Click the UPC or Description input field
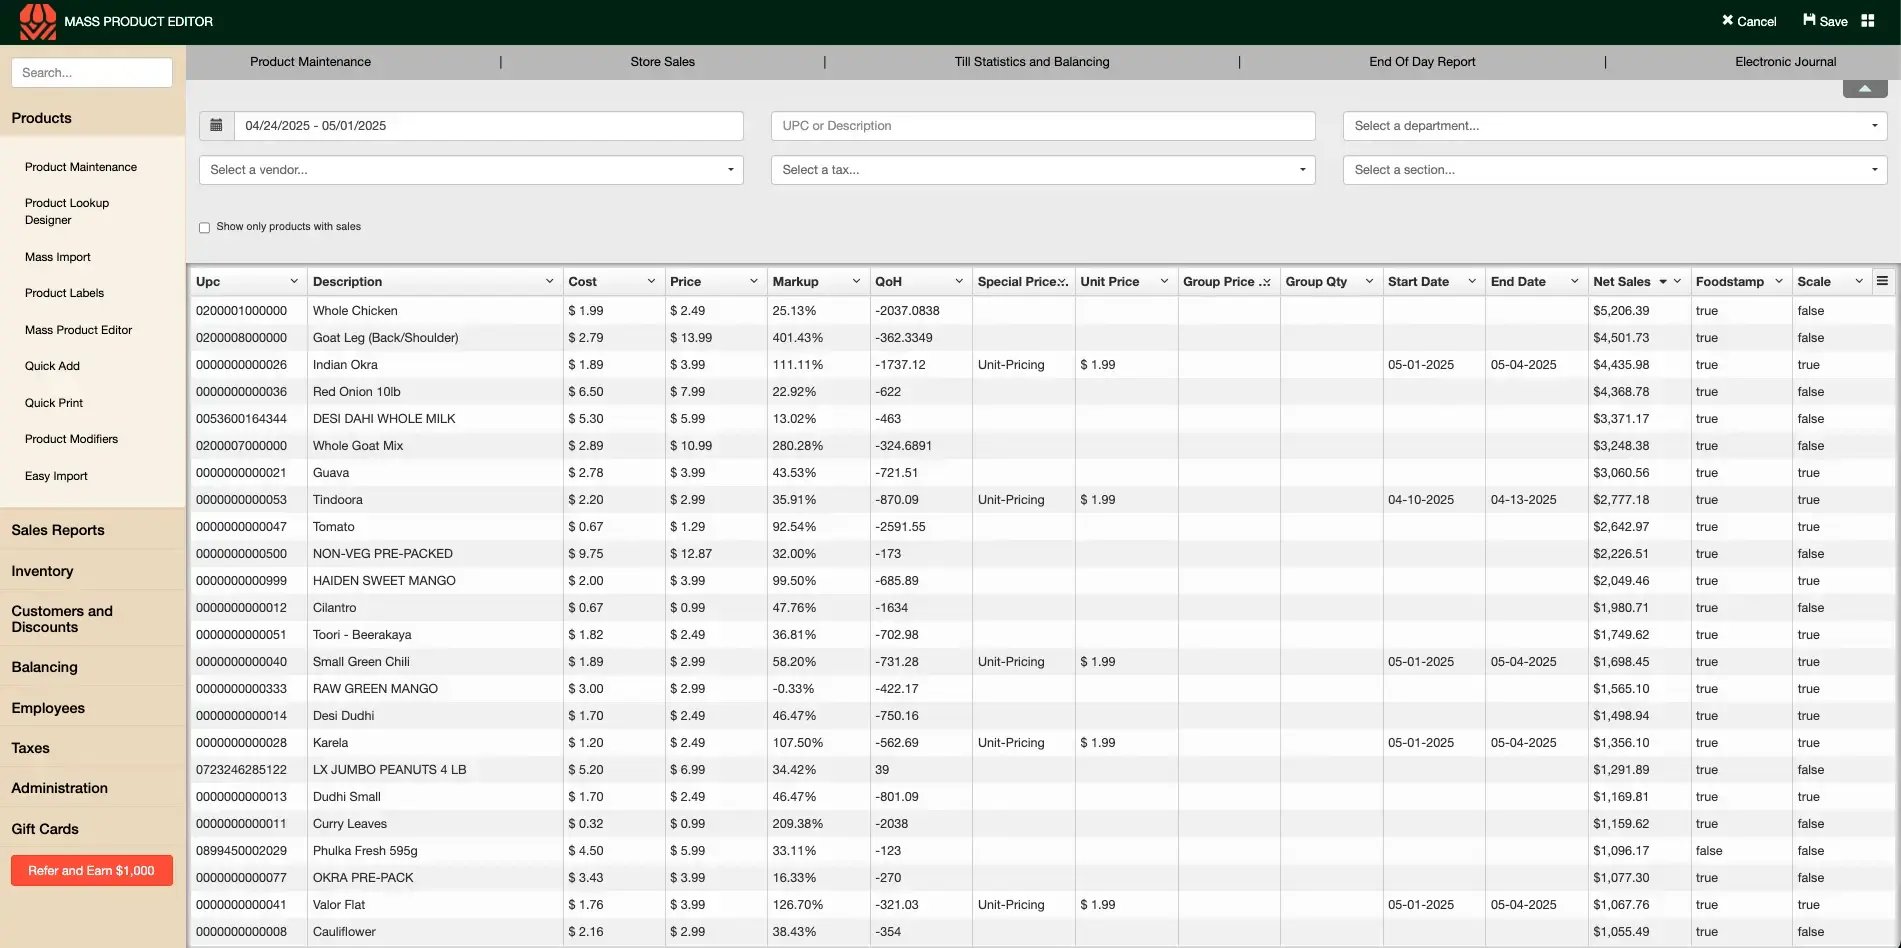Screen dimensions: 1901x948 pos(1042,125)
